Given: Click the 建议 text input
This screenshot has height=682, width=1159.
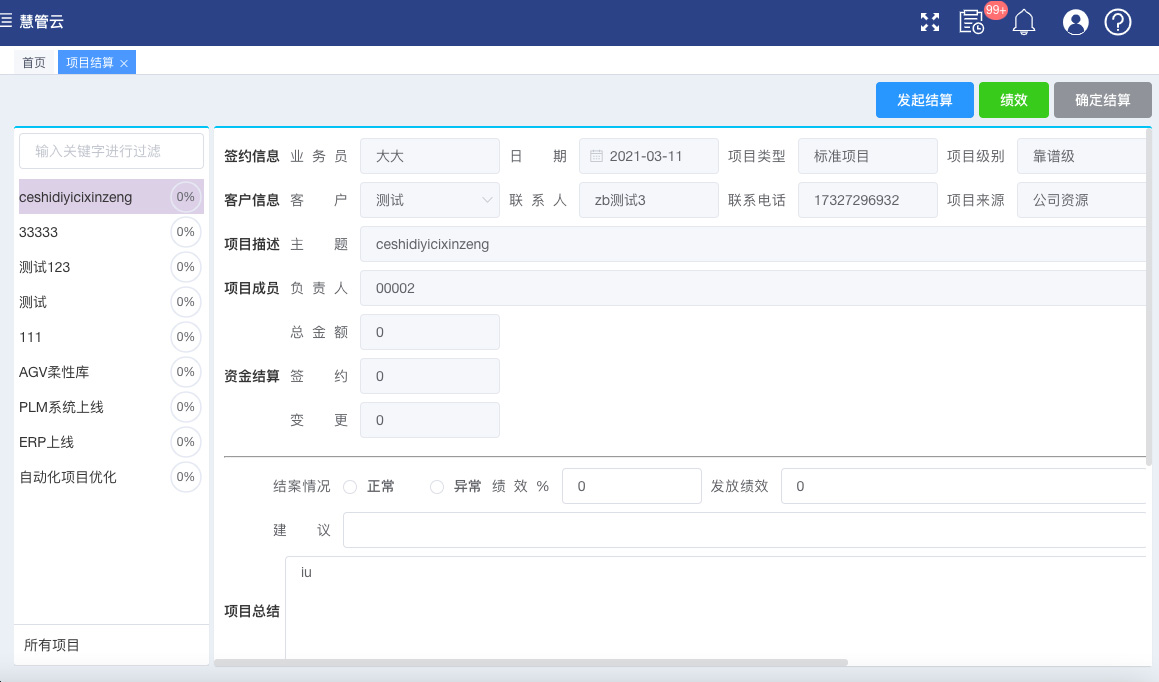Looking at the screenshot, I should (x=744, y=530).
